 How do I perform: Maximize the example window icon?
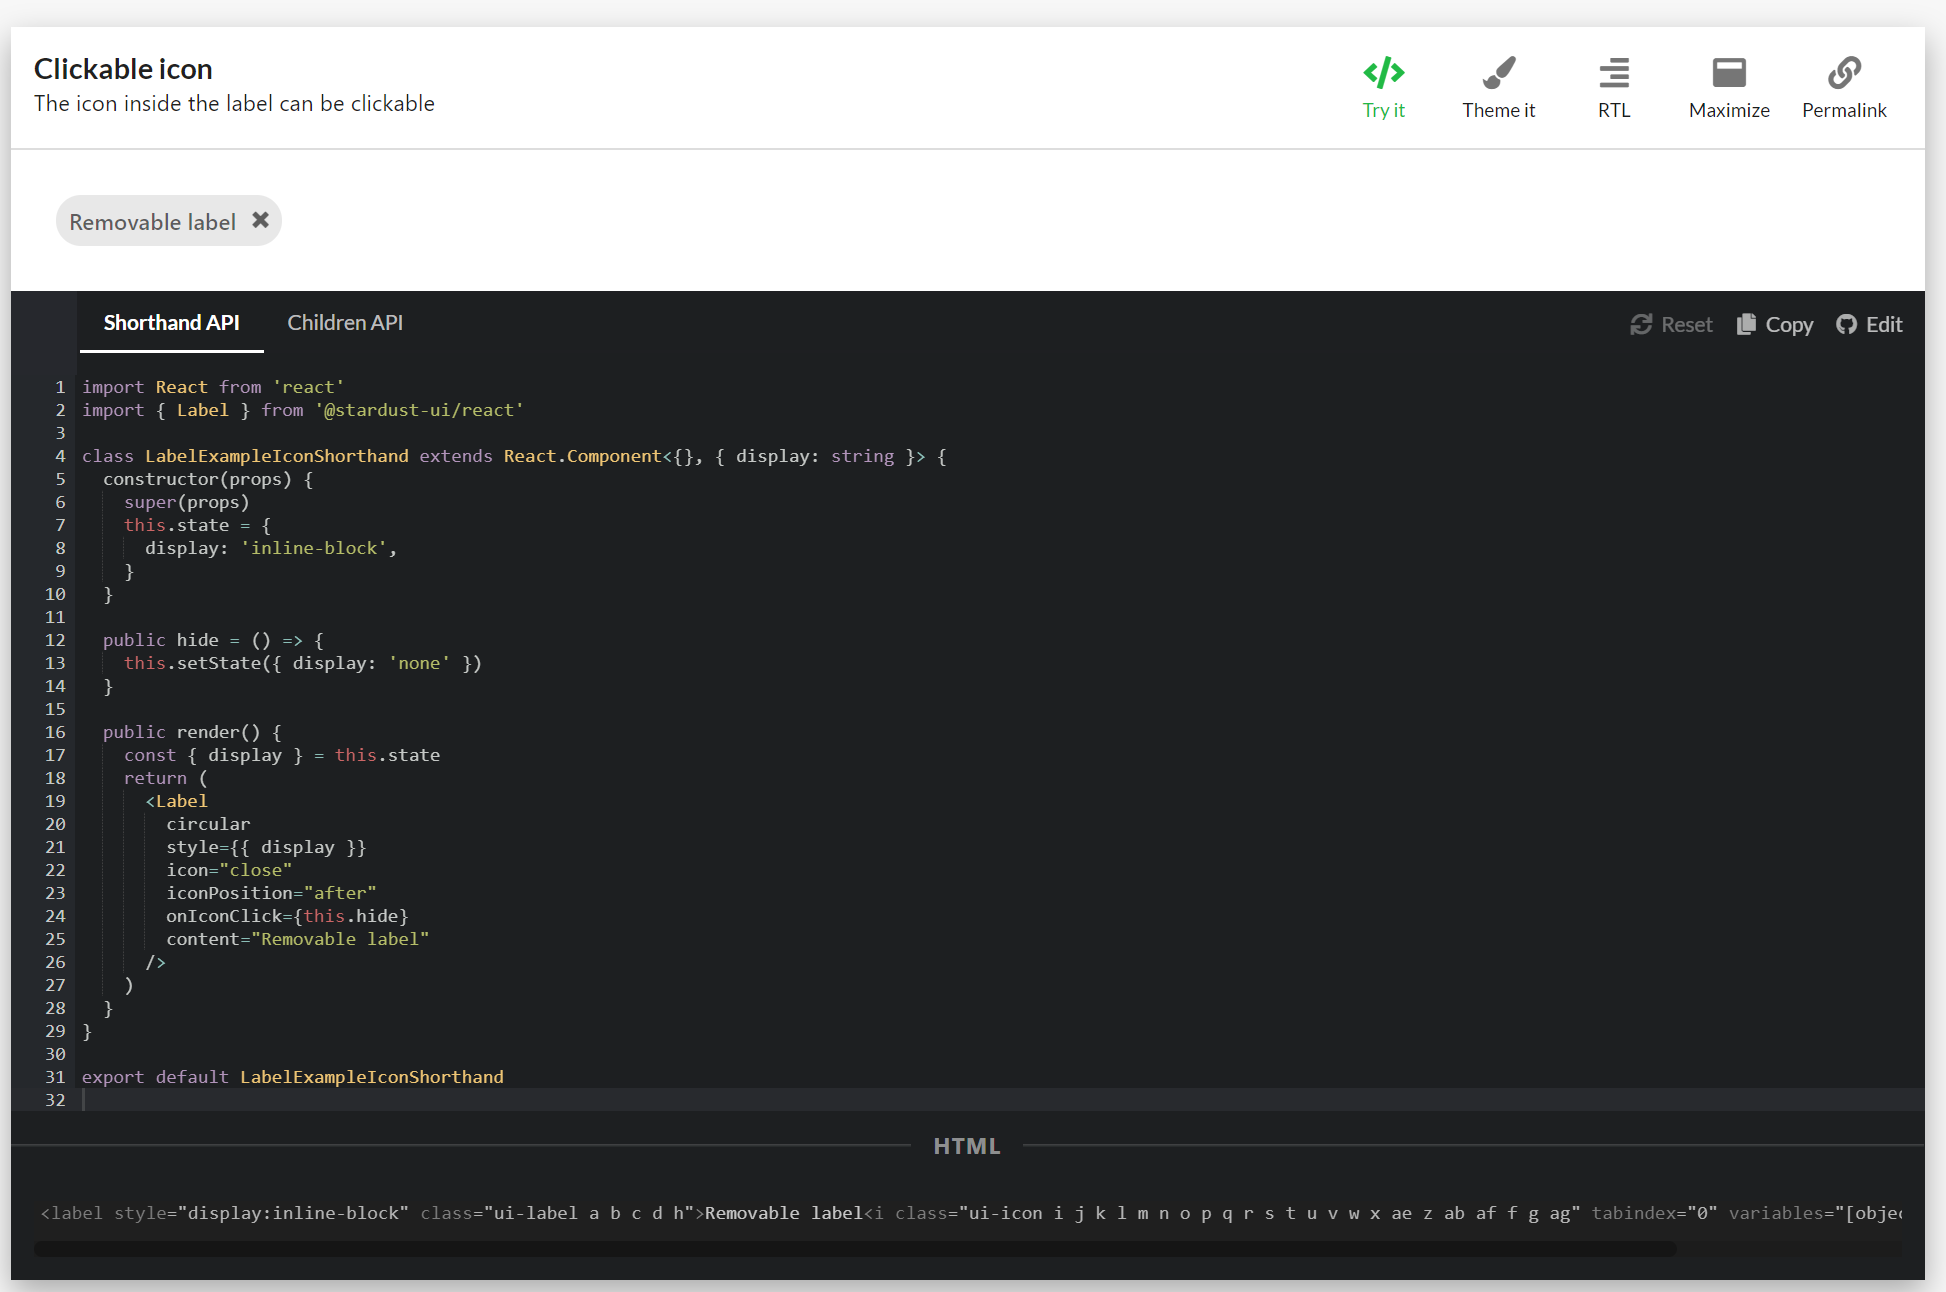(x=1728, y=73)
